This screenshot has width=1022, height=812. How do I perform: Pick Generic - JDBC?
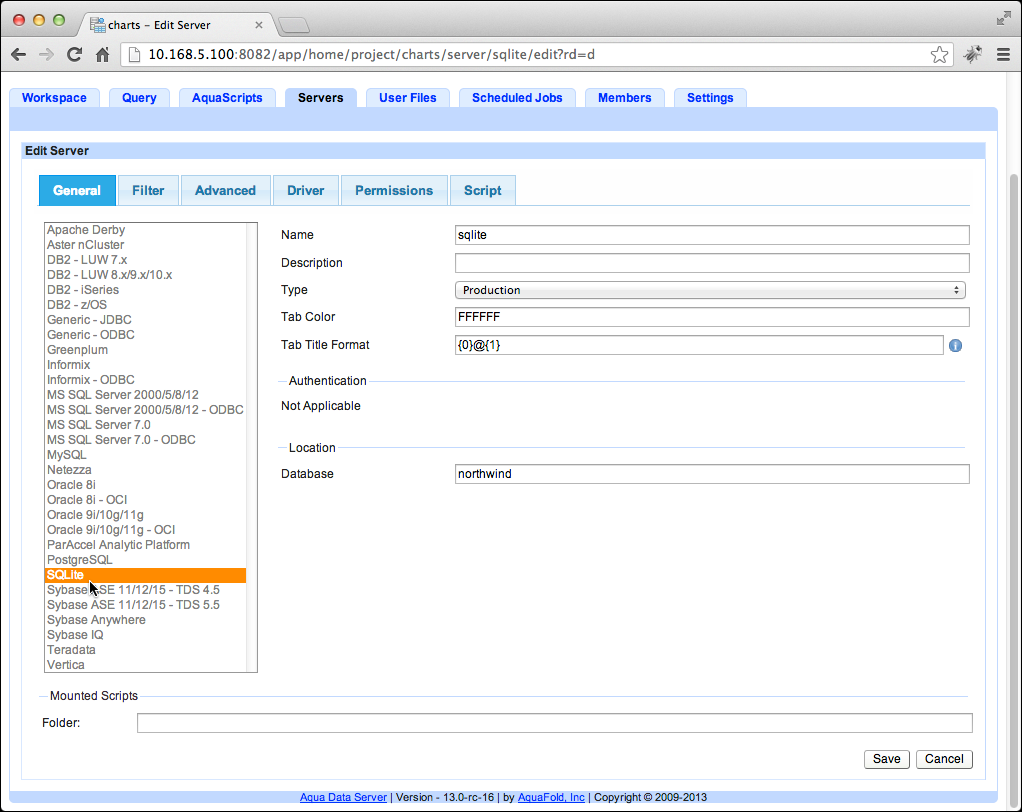145,320
